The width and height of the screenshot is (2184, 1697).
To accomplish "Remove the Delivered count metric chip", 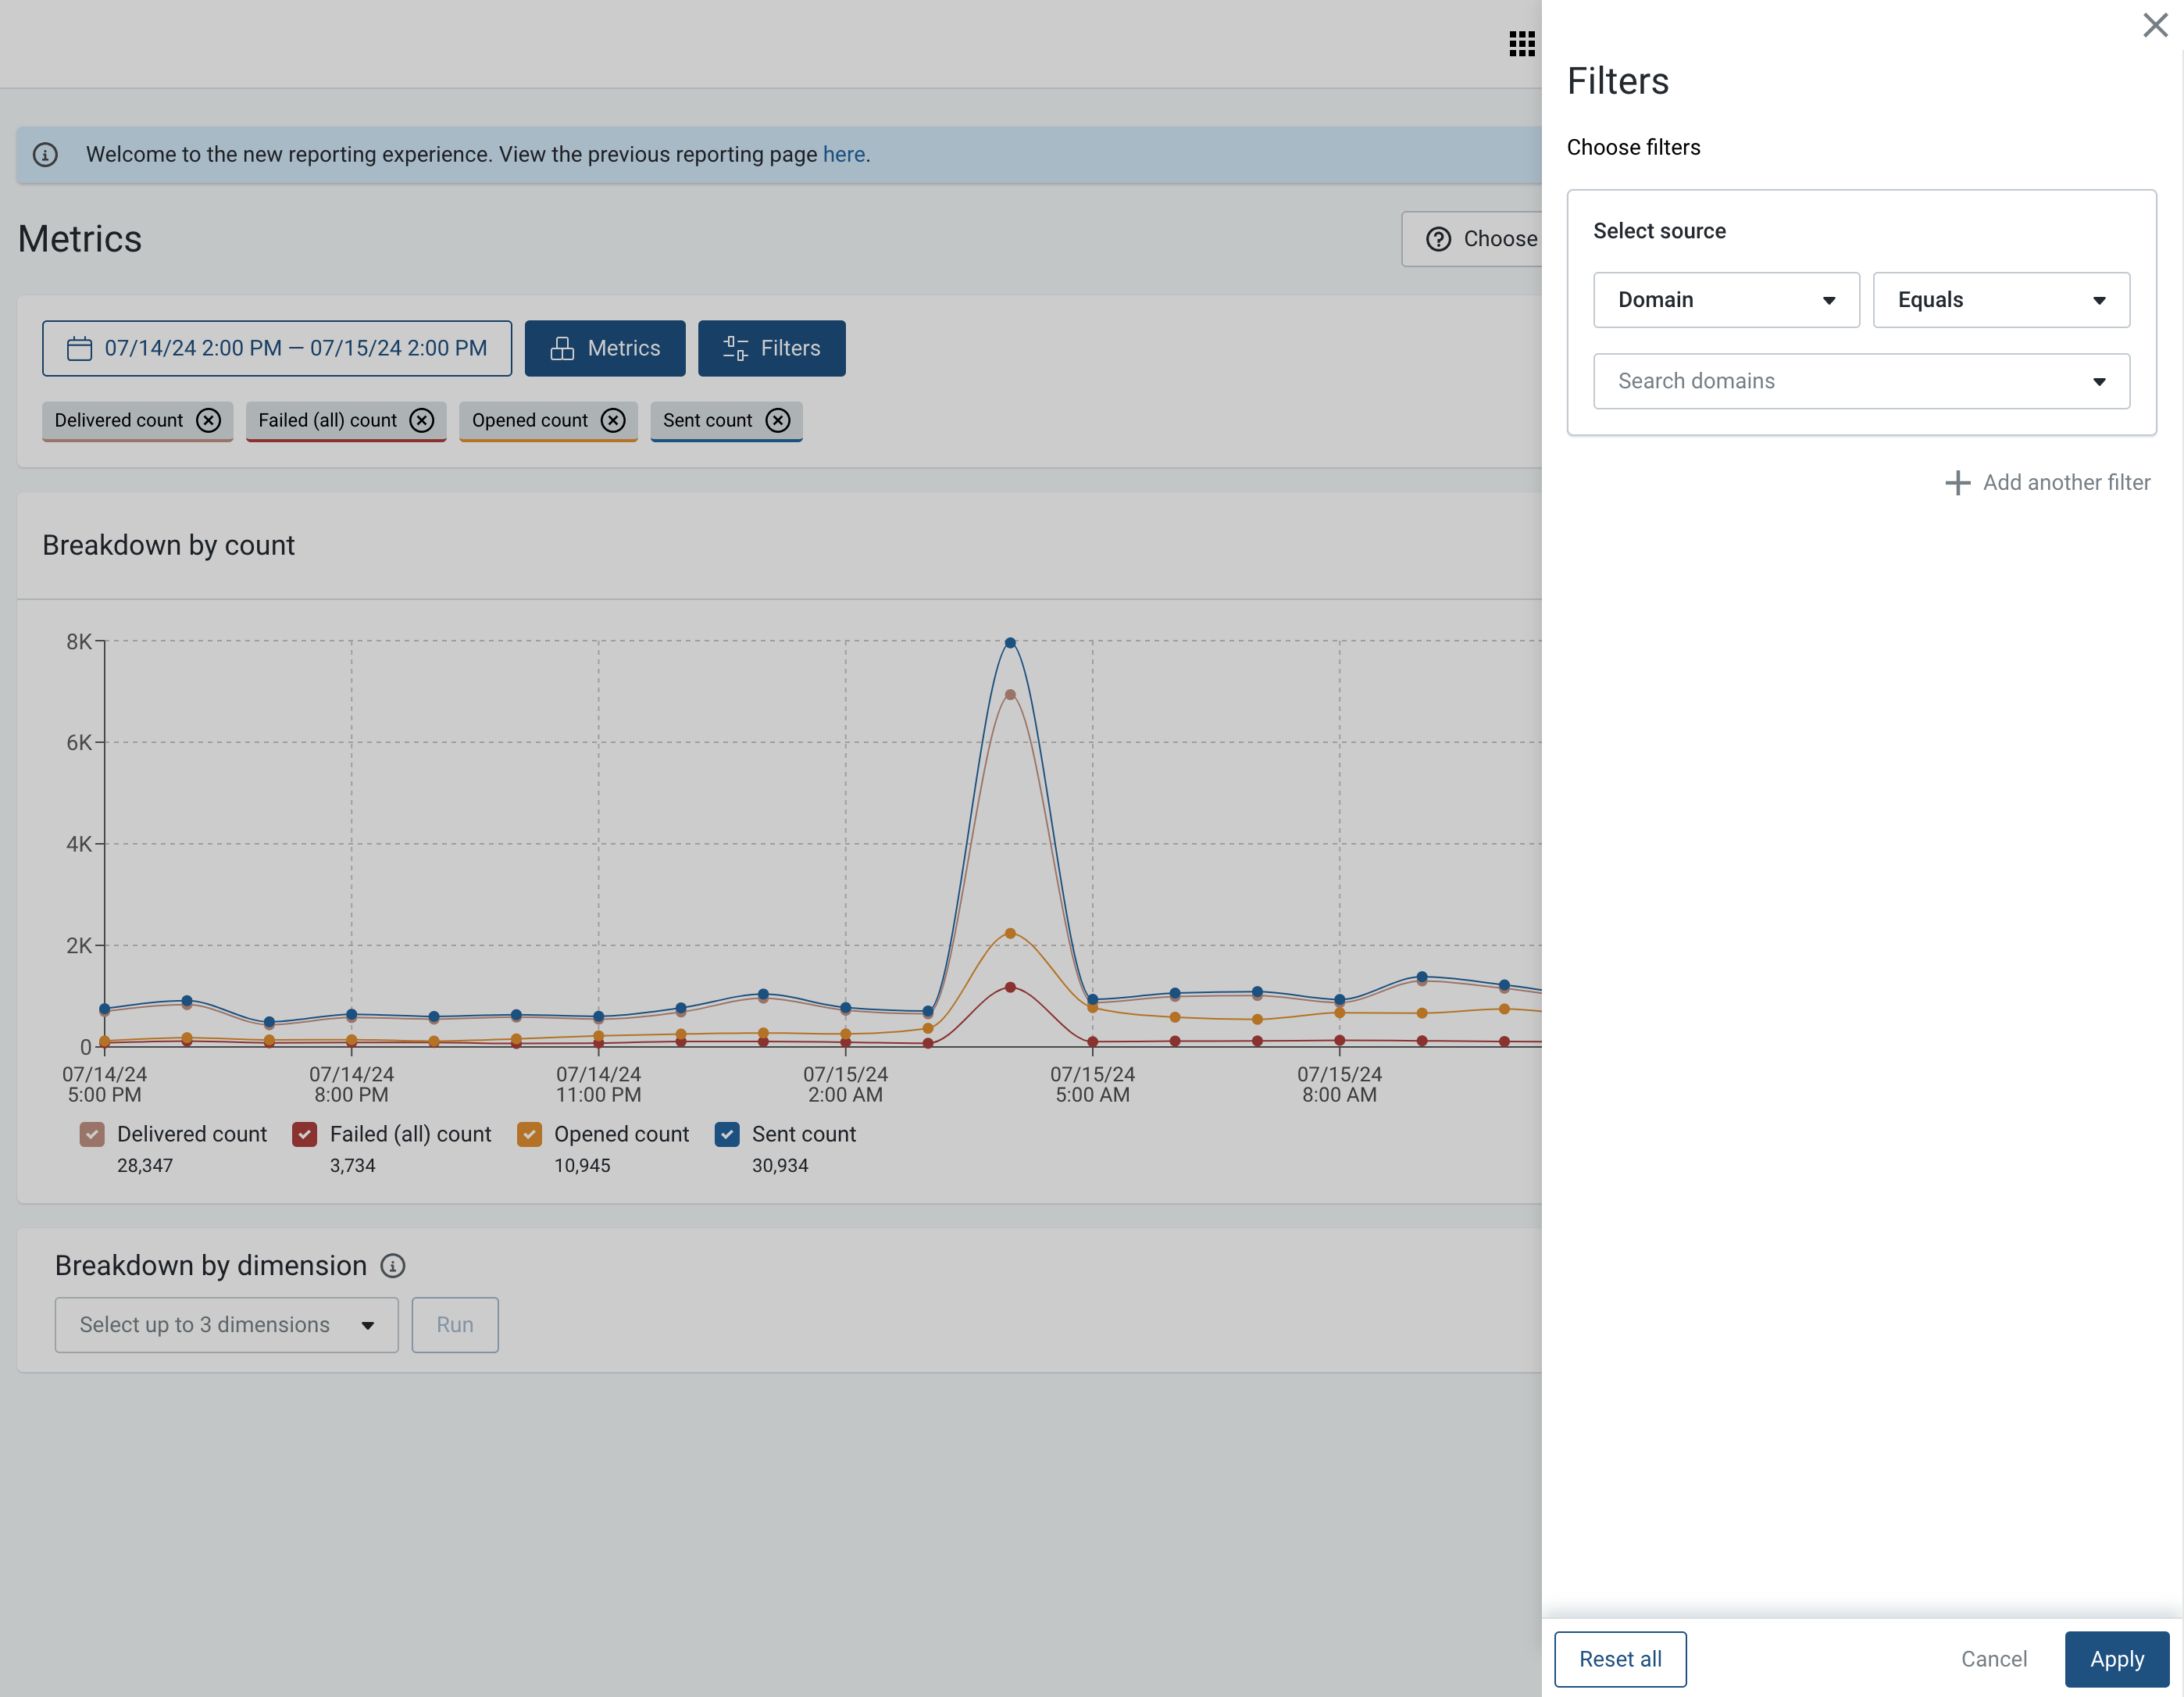I will click(208, 421).
